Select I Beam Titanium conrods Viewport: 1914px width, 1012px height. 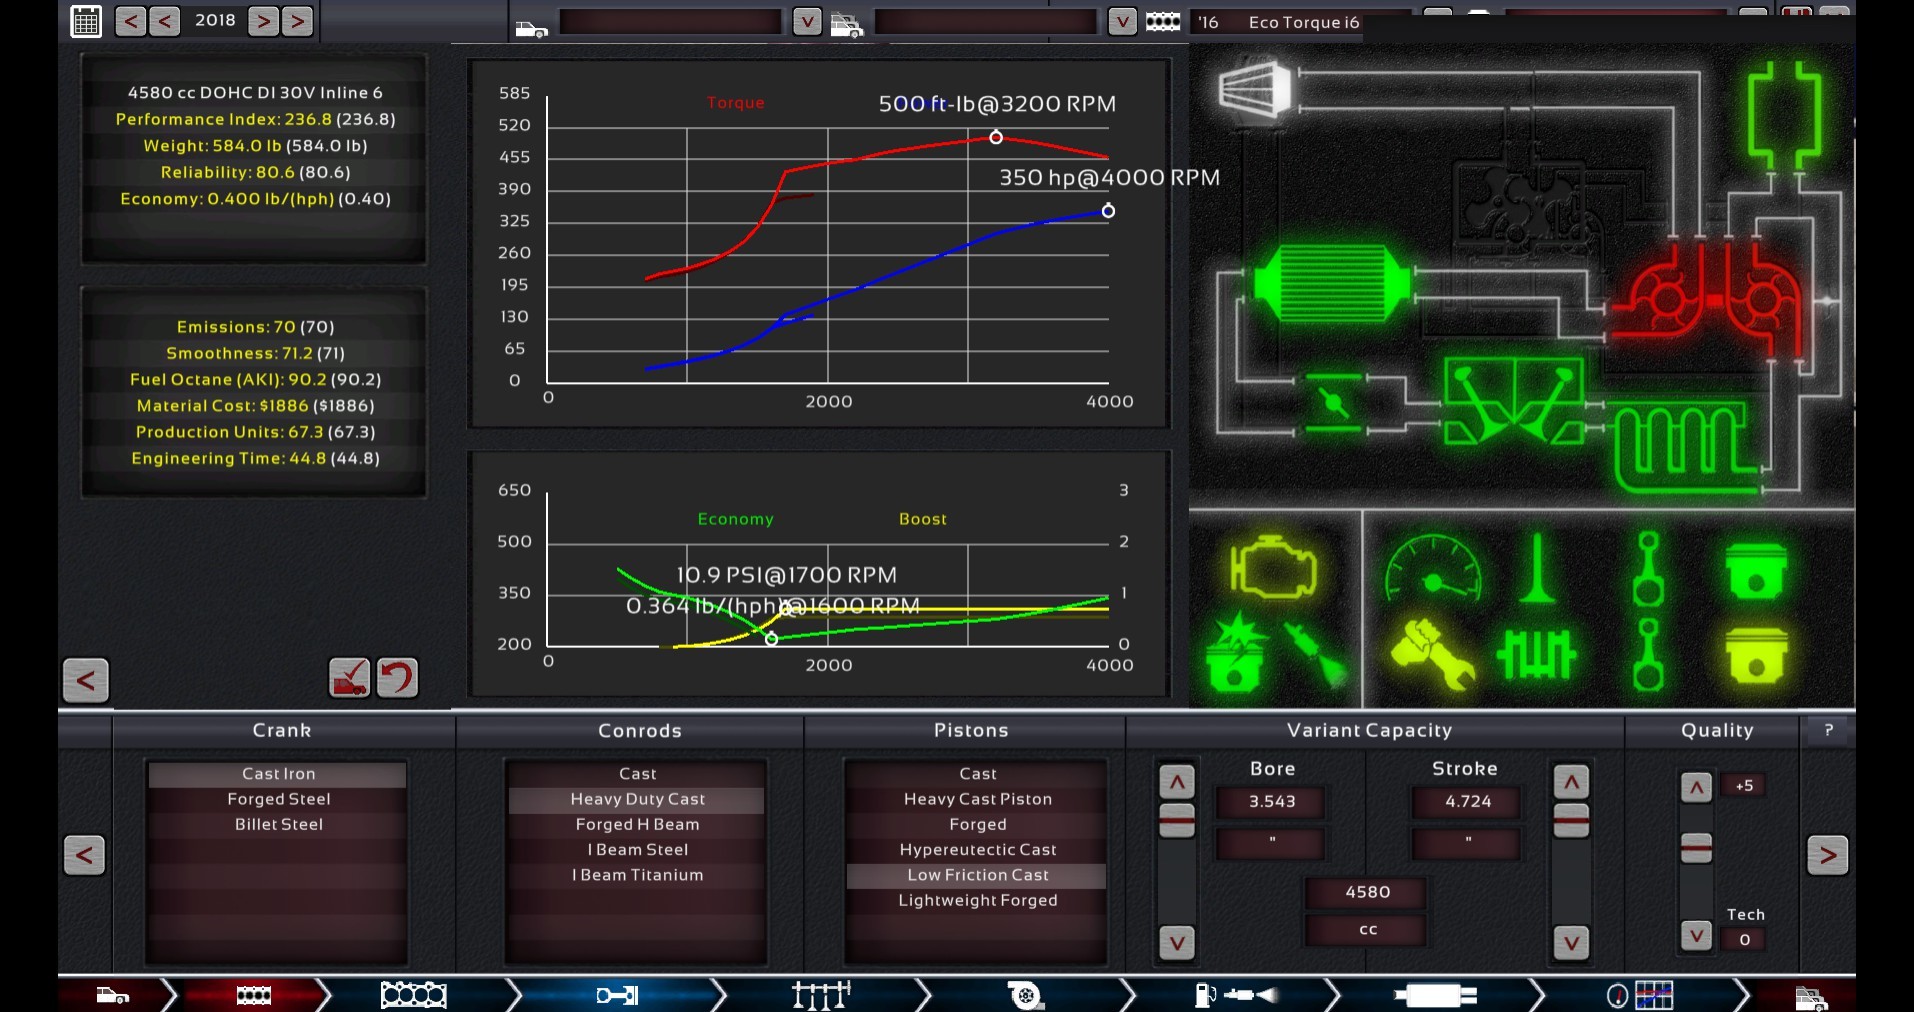(637, 875)
